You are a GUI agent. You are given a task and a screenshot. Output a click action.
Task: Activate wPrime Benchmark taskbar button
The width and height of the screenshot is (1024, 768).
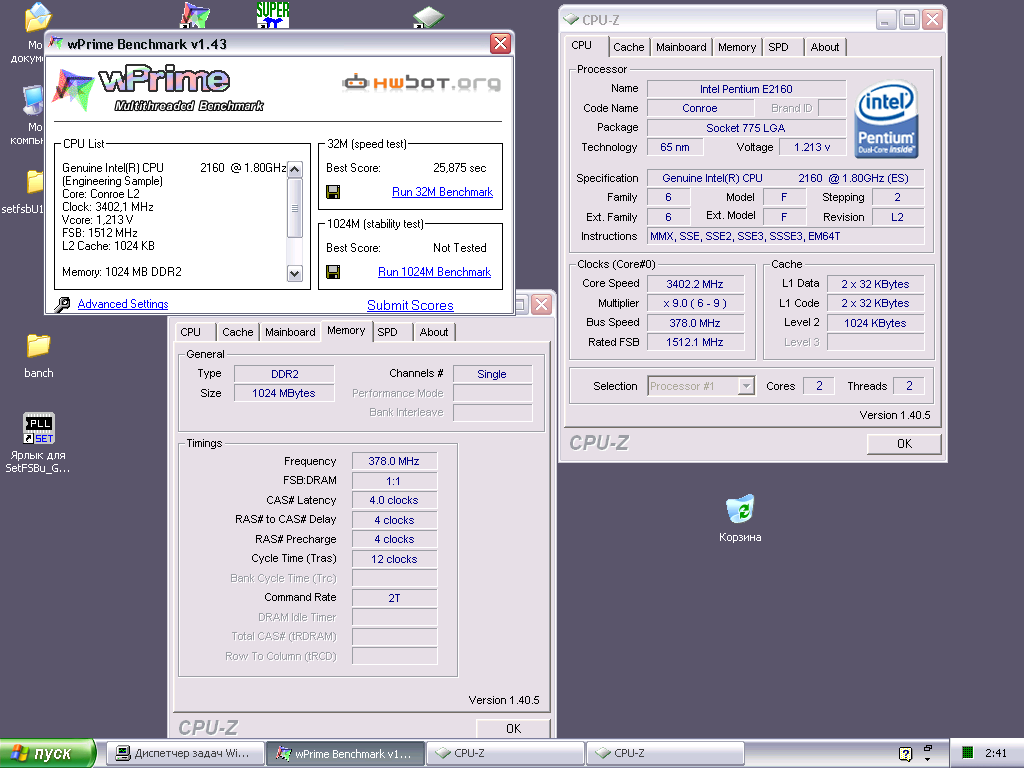point(345,754)
